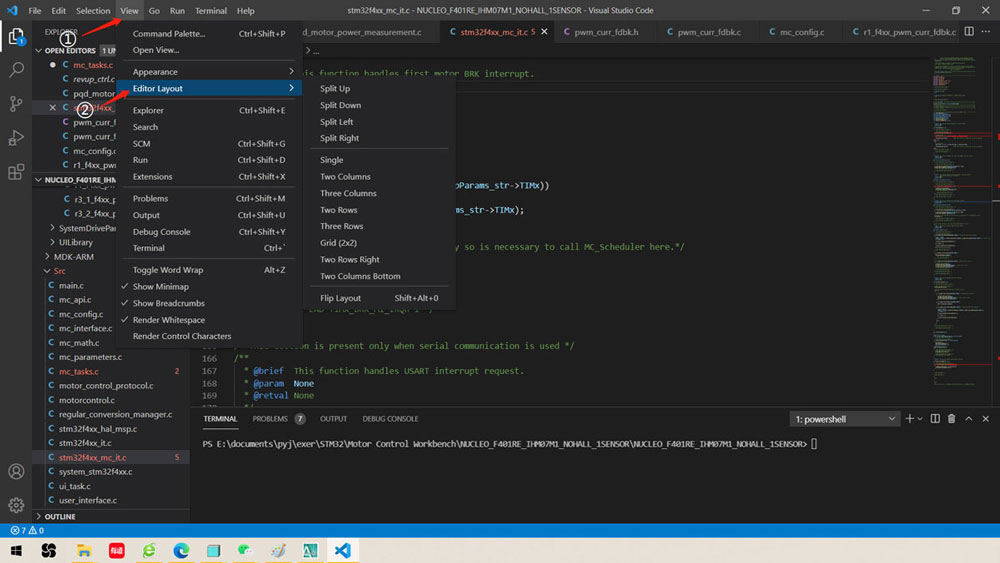Viewport: 1000px width, 563px height.
Task: Toggle Show Minimap option
Action: 160,286
